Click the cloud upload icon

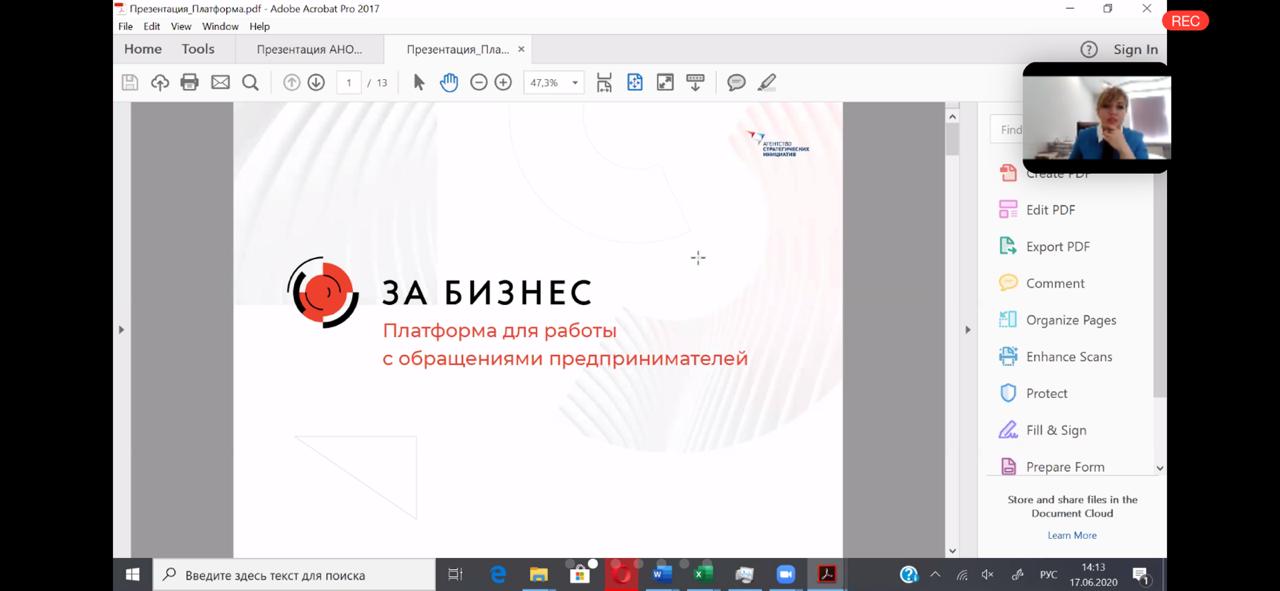click(160, 83)
